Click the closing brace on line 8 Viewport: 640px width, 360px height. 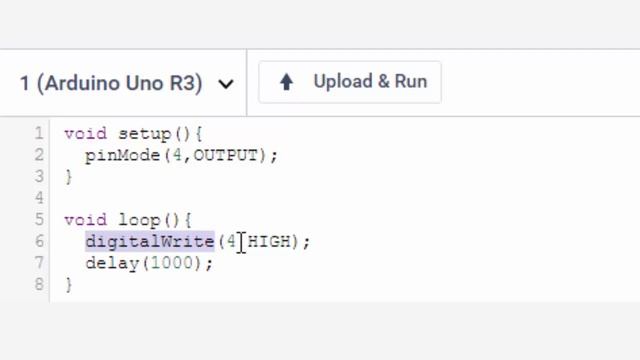click(x=69, y=284)
